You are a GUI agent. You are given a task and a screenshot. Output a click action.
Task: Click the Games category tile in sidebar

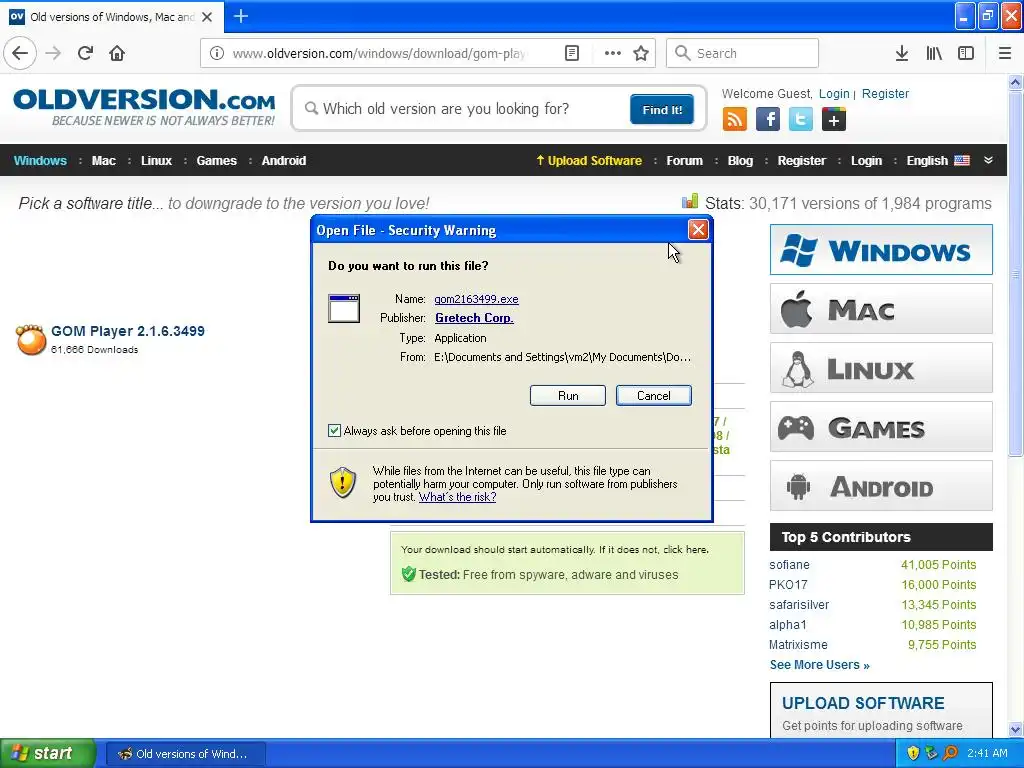pos(881,427)
